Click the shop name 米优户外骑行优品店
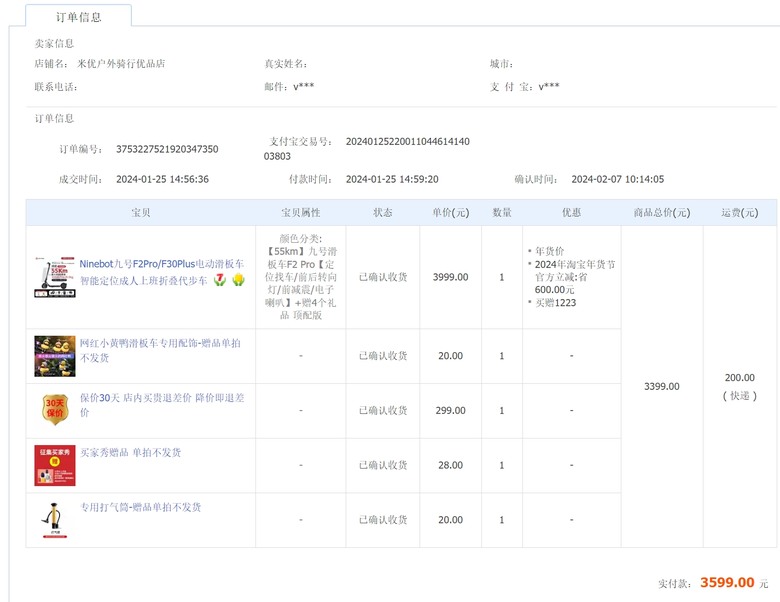 point(121,64)
